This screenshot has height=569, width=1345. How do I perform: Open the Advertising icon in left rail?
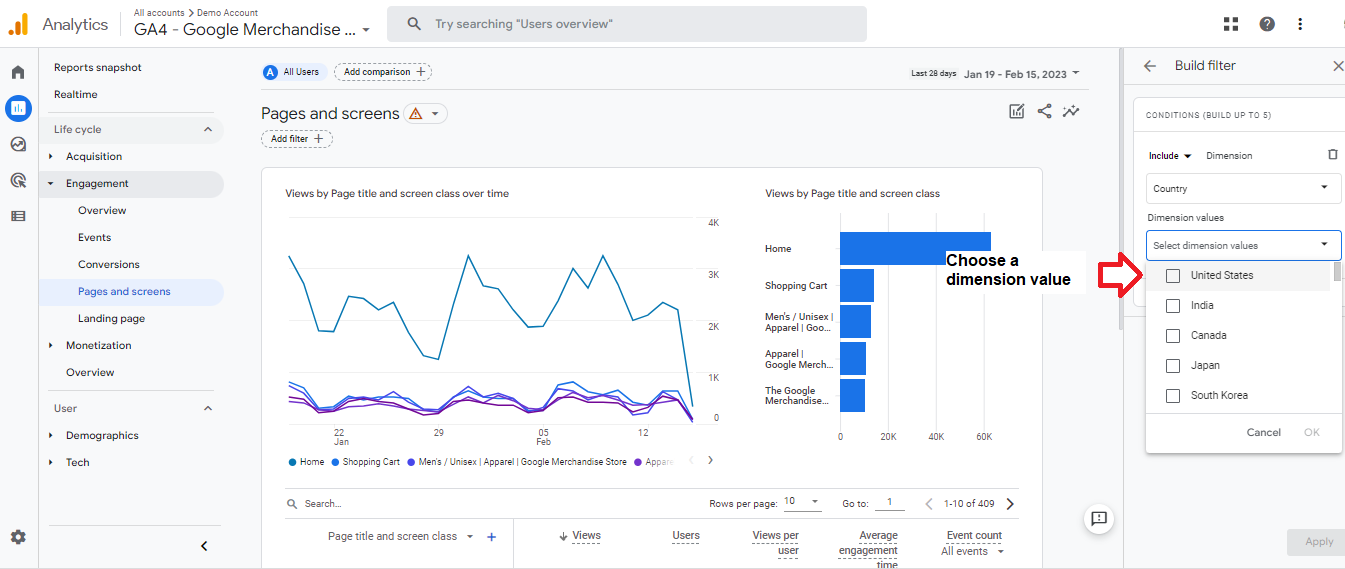click(x=18, y=180)
